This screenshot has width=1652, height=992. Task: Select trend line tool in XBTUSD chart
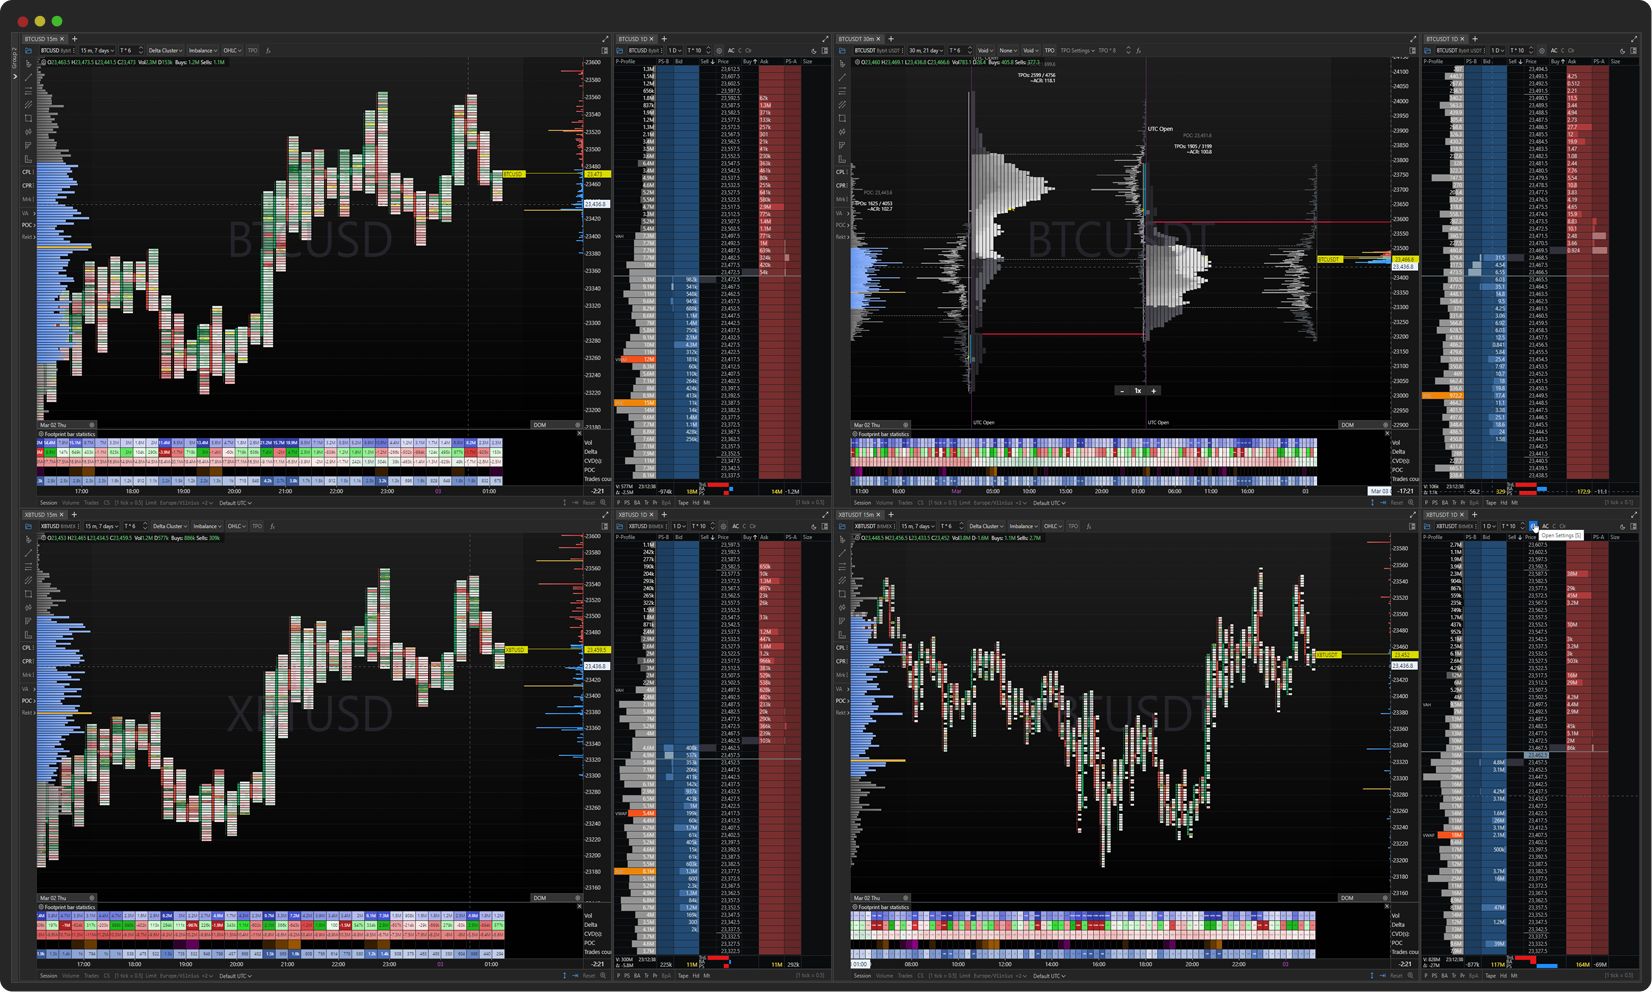[28, 553]
